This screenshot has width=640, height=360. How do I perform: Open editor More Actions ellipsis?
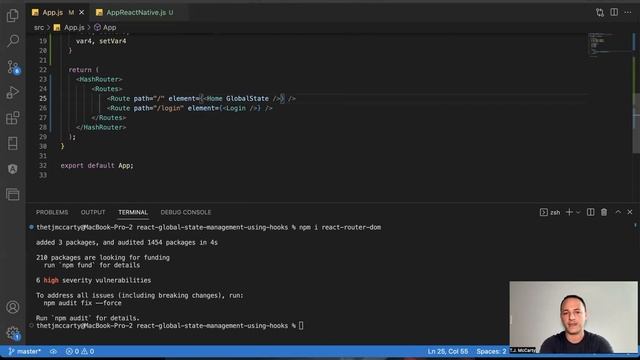[x=628, y=12]
